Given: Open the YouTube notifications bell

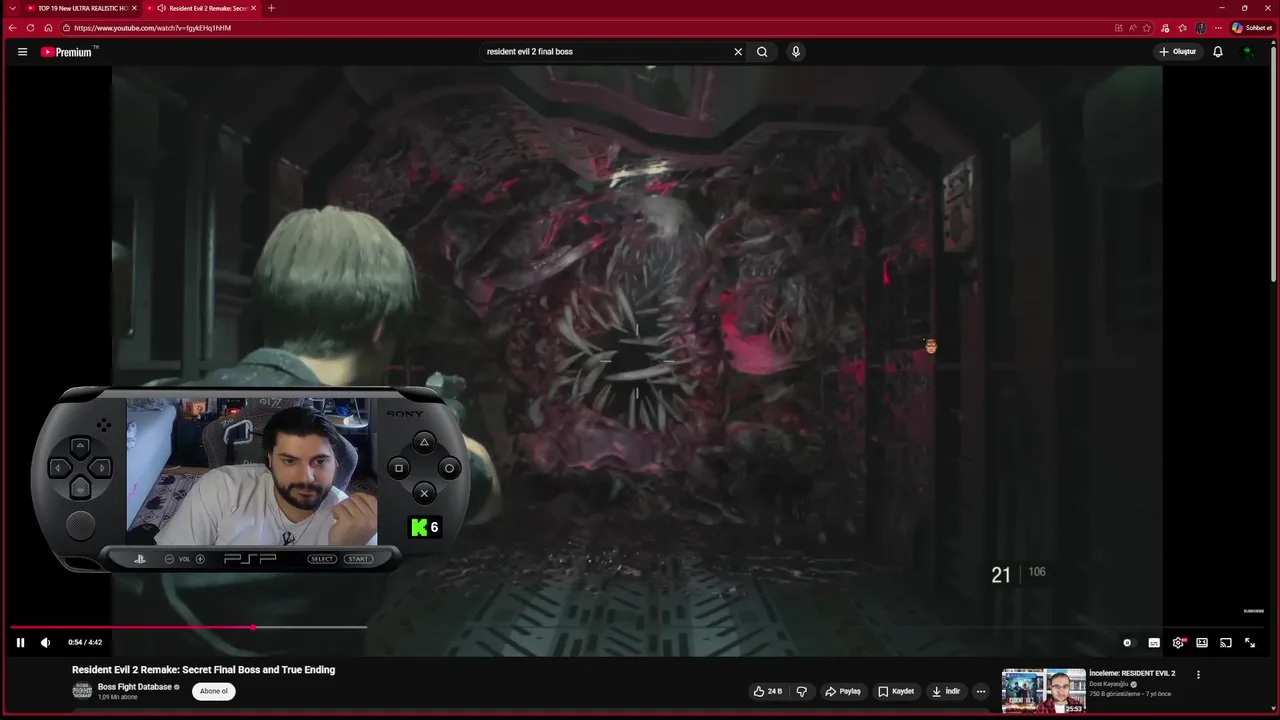Looking at the screenshot, I should click(x=1217, y=52).
